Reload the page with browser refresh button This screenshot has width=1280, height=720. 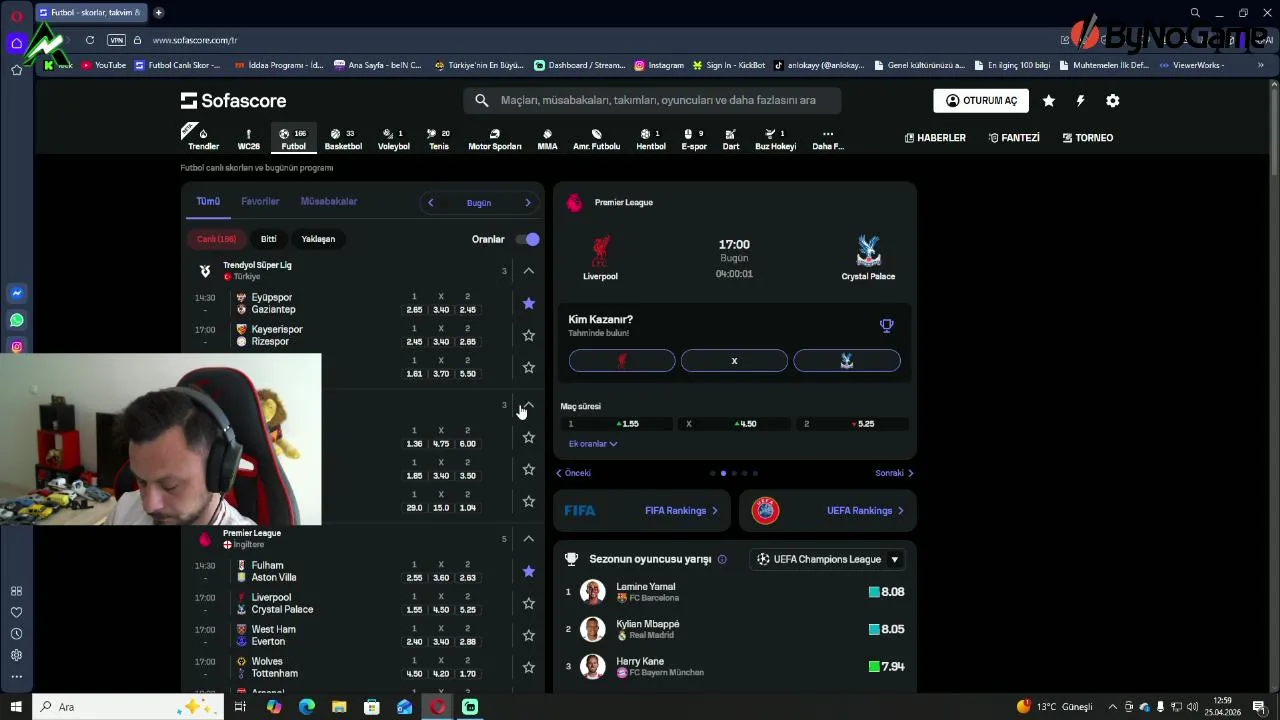coord(90,40)
